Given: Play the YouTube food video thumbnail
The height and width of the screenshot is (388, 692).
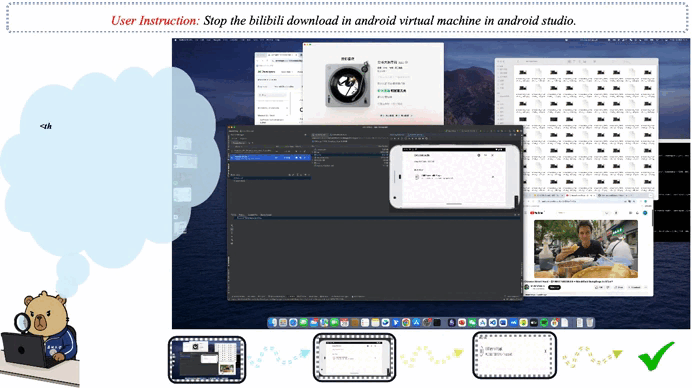Looking at the screenshot, I should click(586, 249).
